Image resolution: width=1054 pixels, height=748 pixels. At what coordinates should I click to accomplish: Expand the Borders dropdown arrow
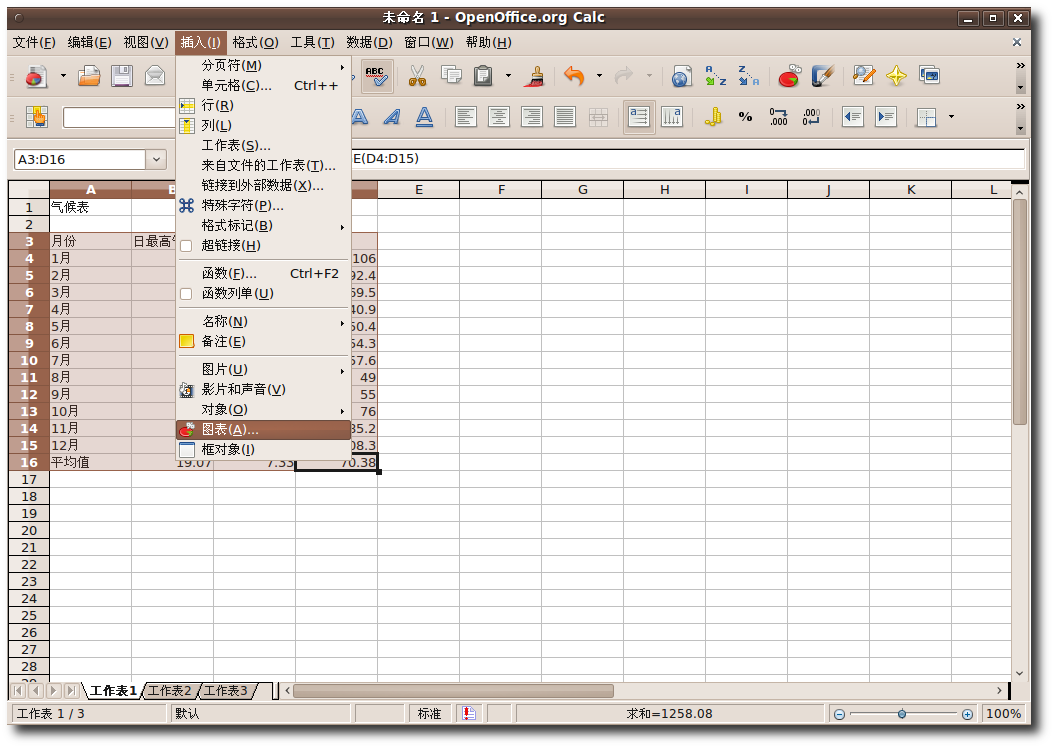(x=951, y=117)
